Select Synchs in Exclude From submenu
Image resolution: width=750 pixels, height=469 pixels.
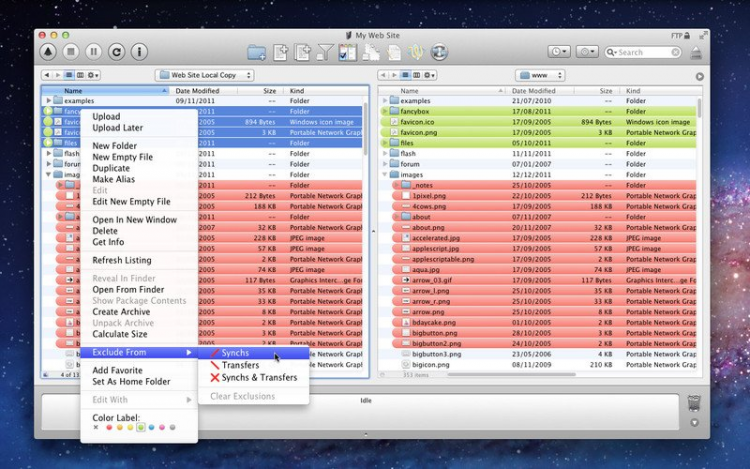(x=236, y=353)
